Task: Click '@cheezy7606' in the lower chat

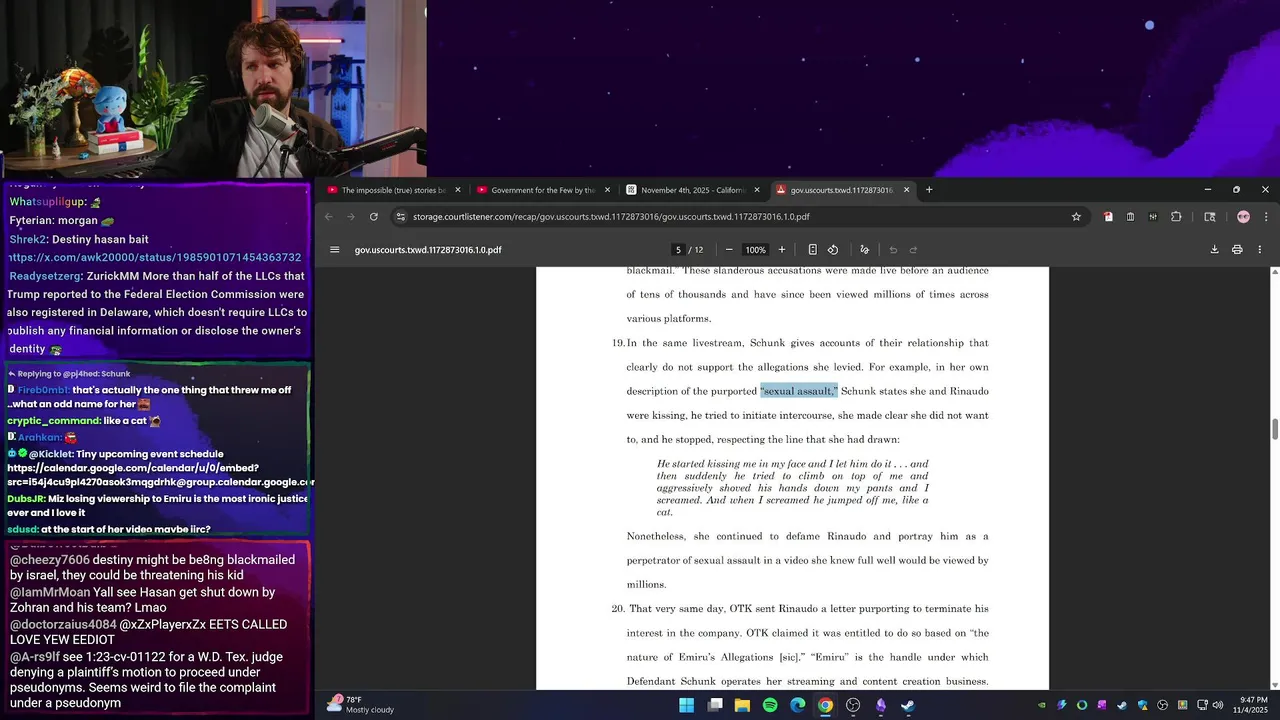Action: [50, 560]
